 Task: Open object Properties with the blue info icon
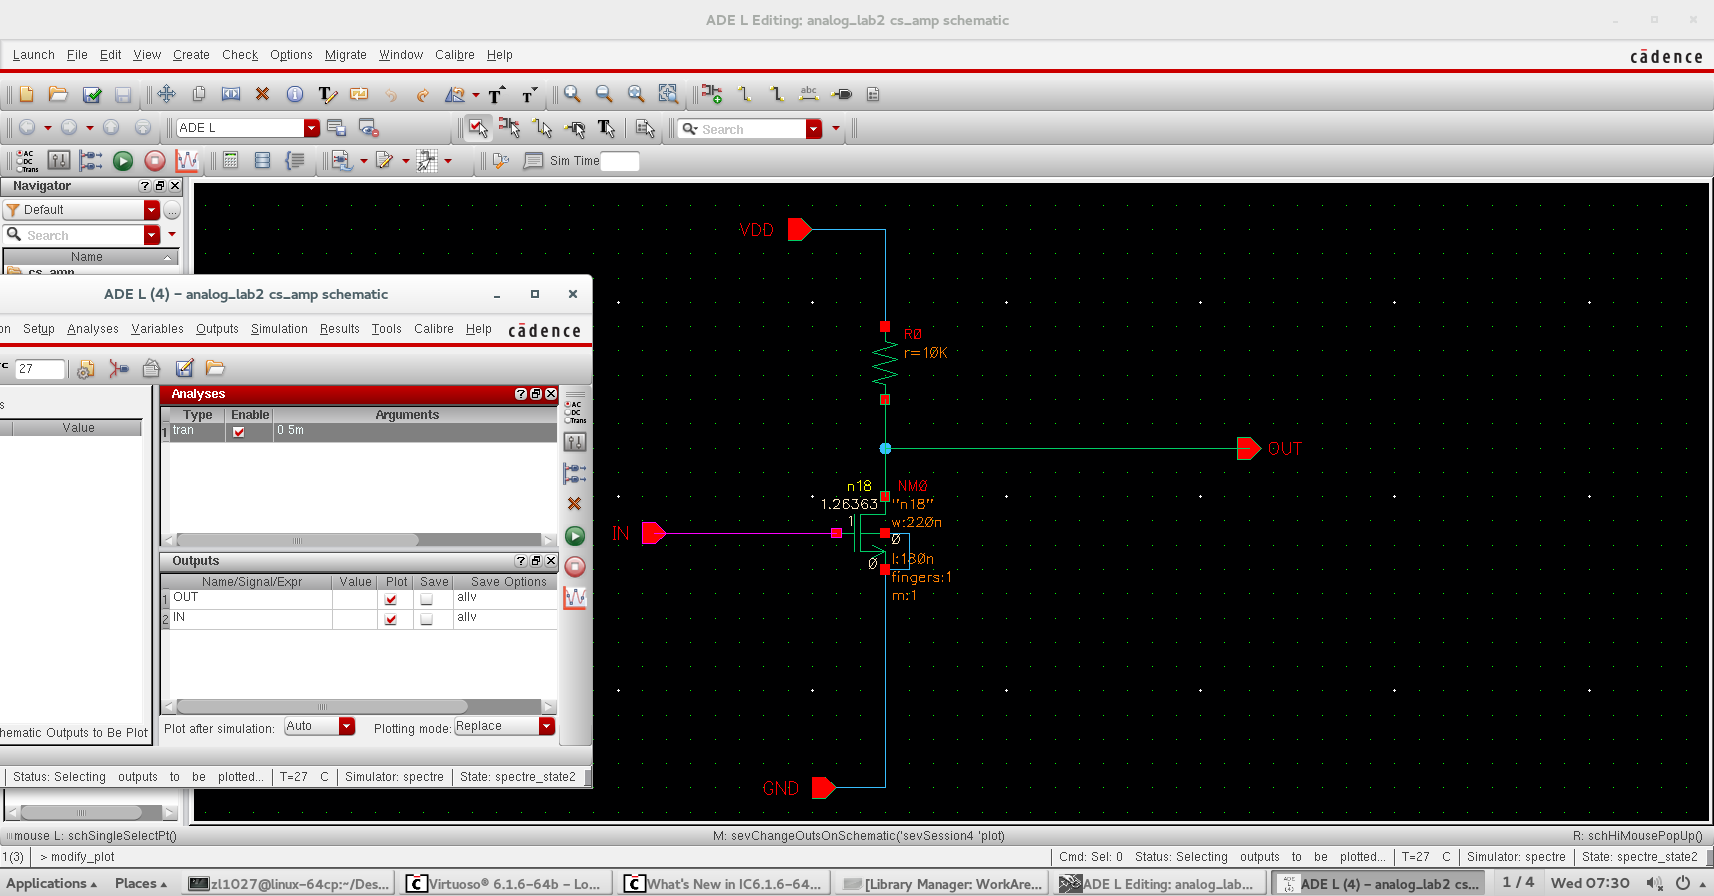click(x=294, y=94)
